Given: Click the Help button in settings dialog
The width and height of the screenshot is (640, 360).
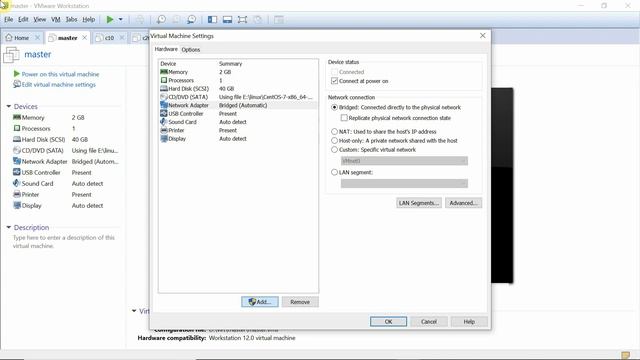Looking at the screenshot, I should point(469,322).
